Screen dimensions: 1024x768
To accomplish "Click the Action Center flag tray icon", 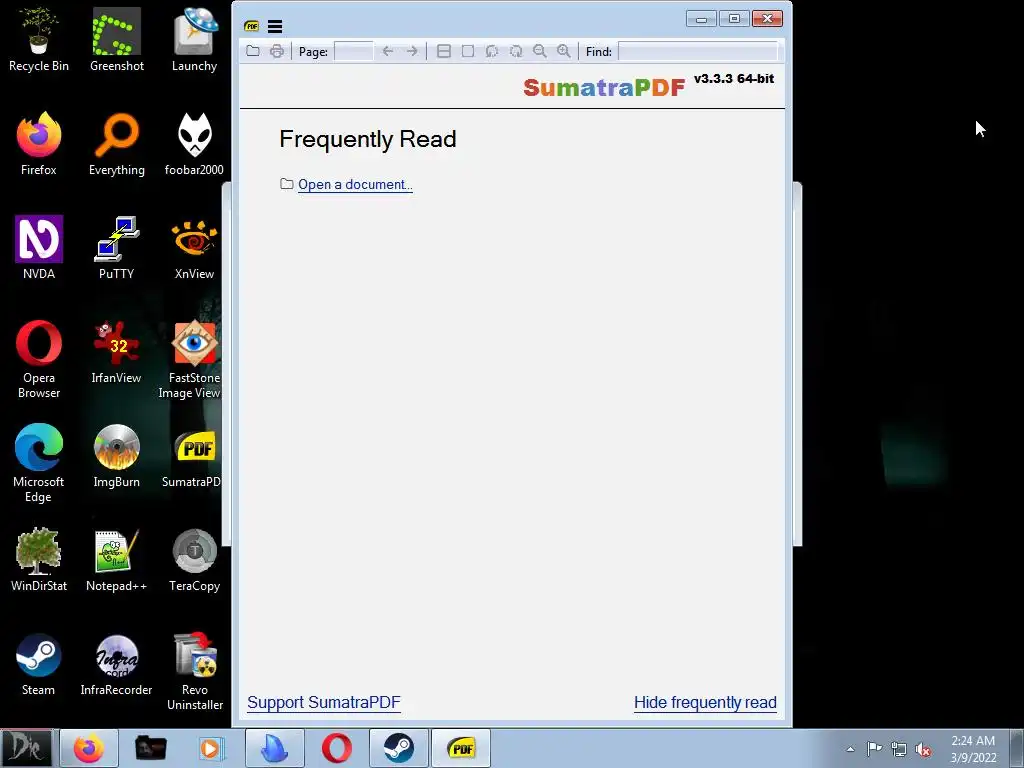I will (874, 749).
